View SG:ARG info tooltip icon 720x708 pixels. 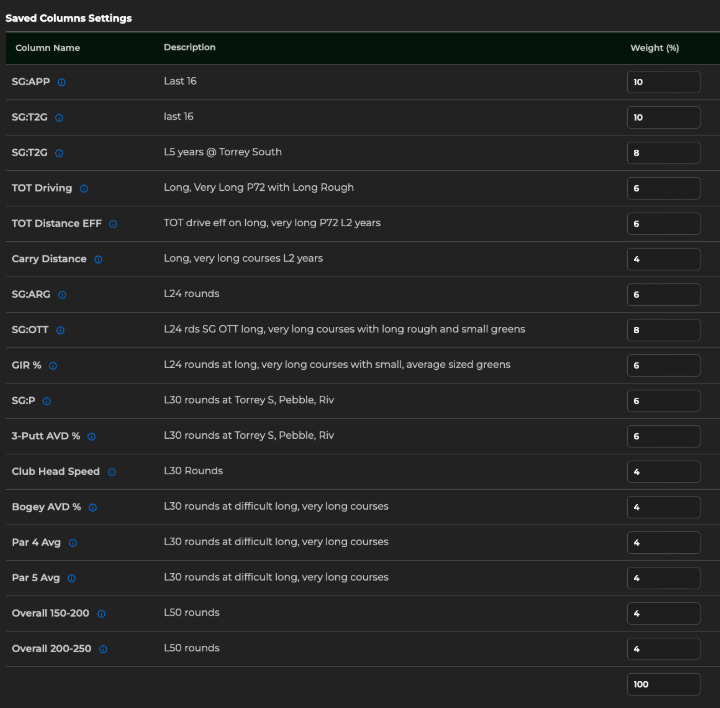click(62, 295)
